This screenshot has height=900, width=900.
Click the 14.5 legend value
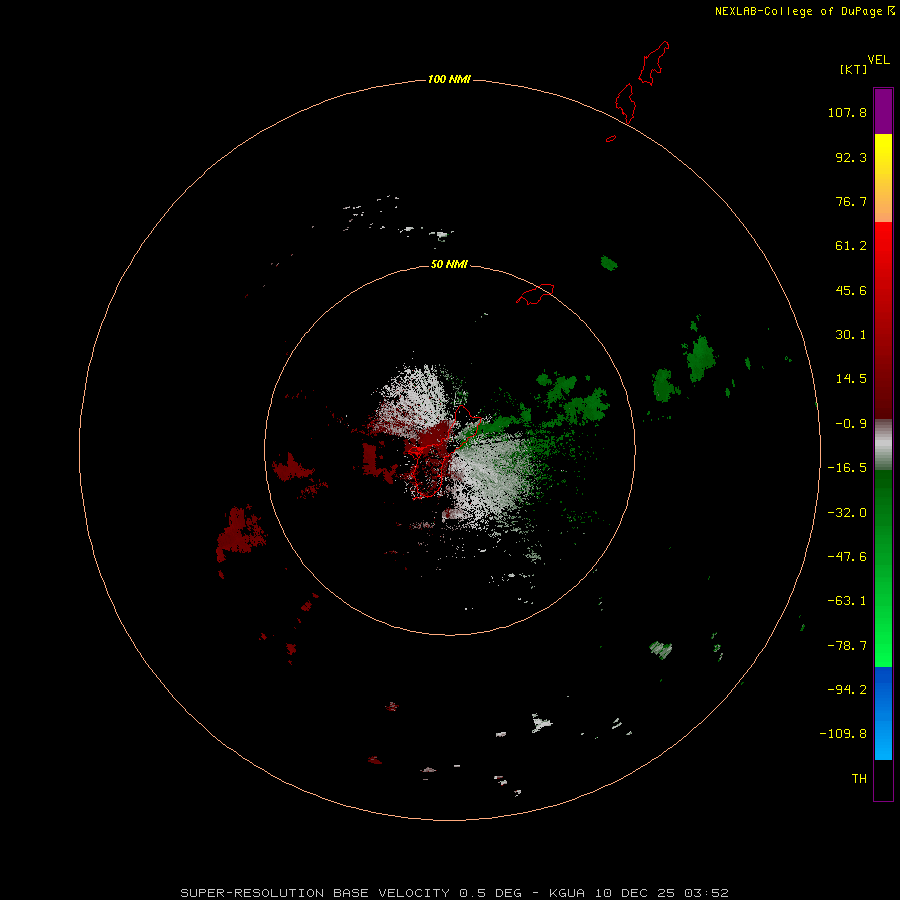point(851,379)
